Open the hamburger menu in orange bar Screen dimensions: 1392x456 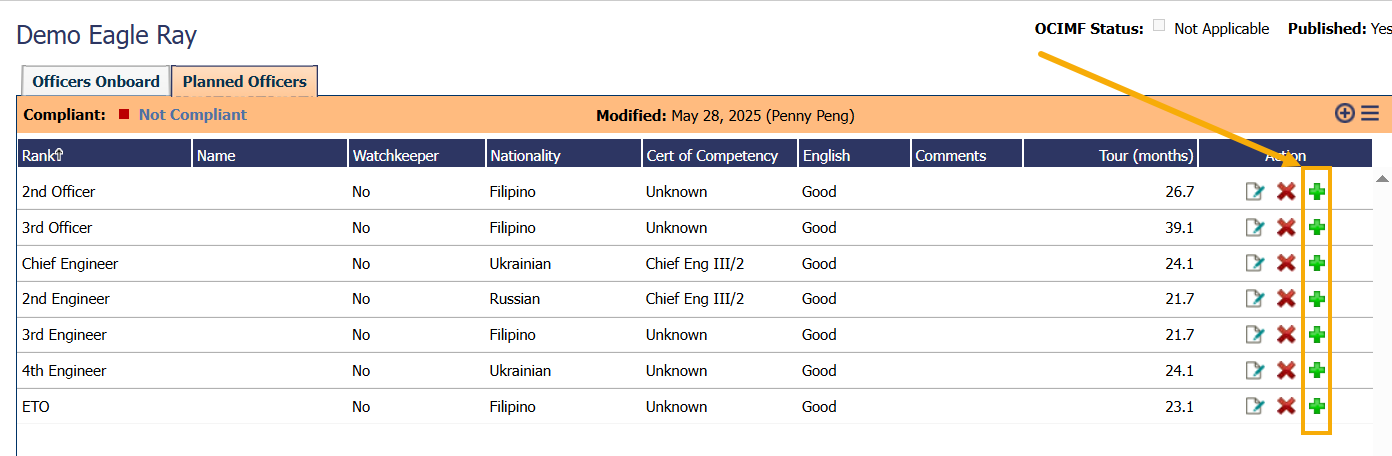click(x=1369, y=114)
